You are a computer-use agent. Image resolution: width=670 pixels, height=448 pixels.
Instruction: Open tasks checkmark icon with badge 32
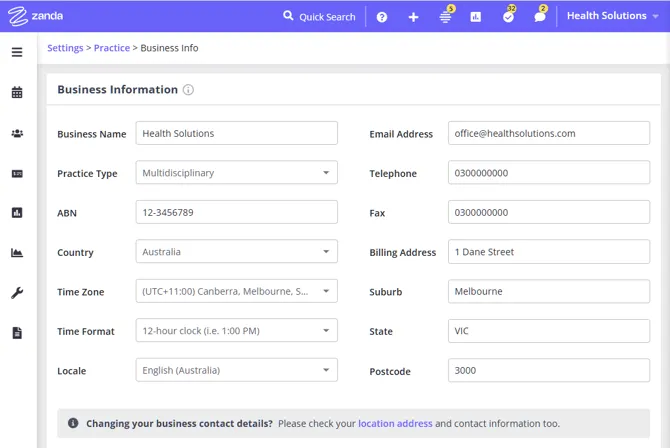tap(509, 15)
